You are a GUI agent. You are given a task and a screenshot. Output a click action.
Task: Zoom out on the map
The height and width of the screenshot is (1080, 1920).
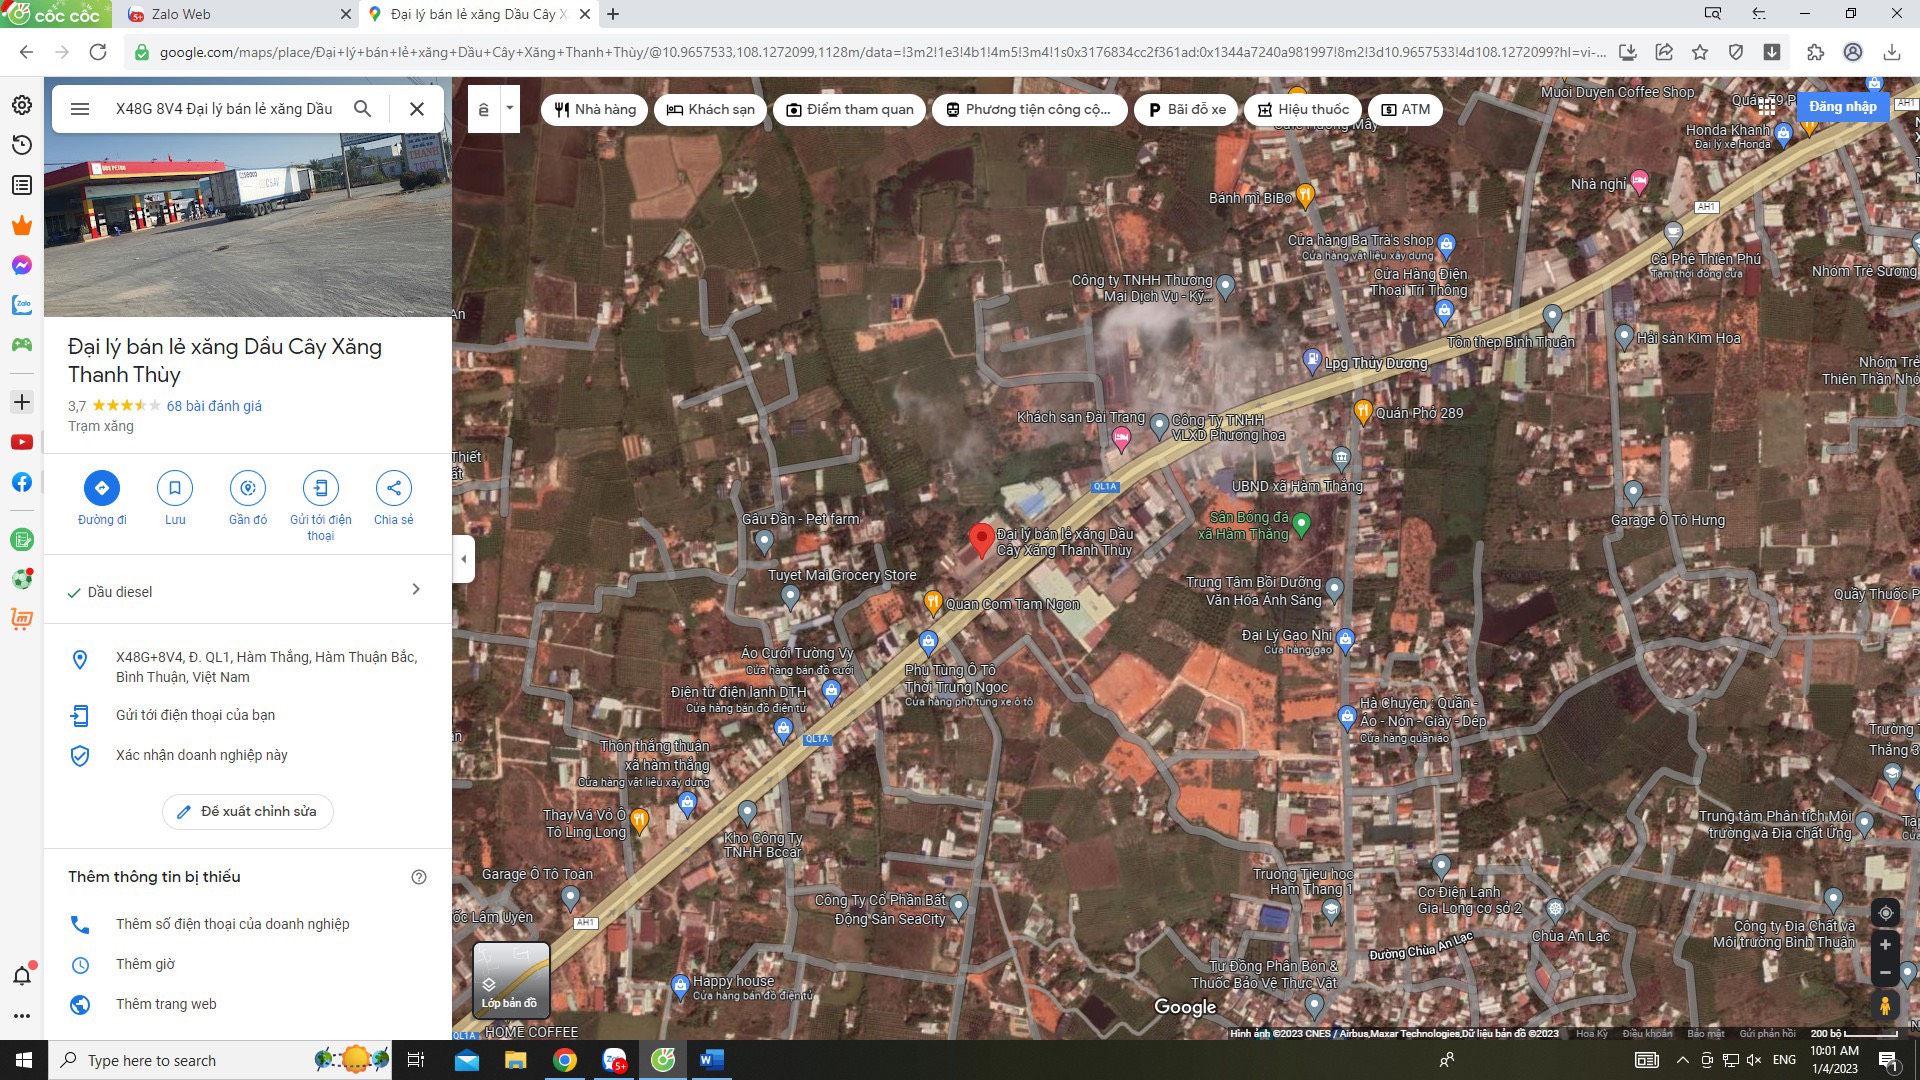pos(1885,972)
